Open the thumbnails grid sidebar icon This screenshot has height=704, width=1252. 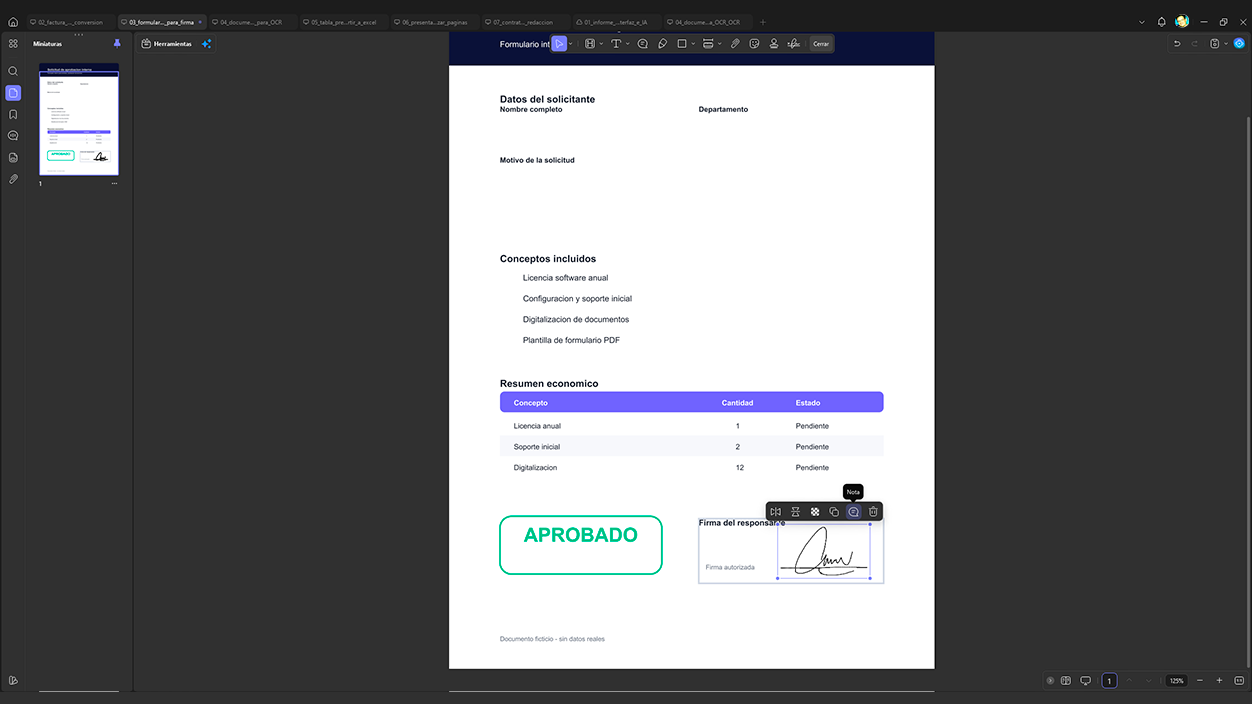click(x=13, y=44)
